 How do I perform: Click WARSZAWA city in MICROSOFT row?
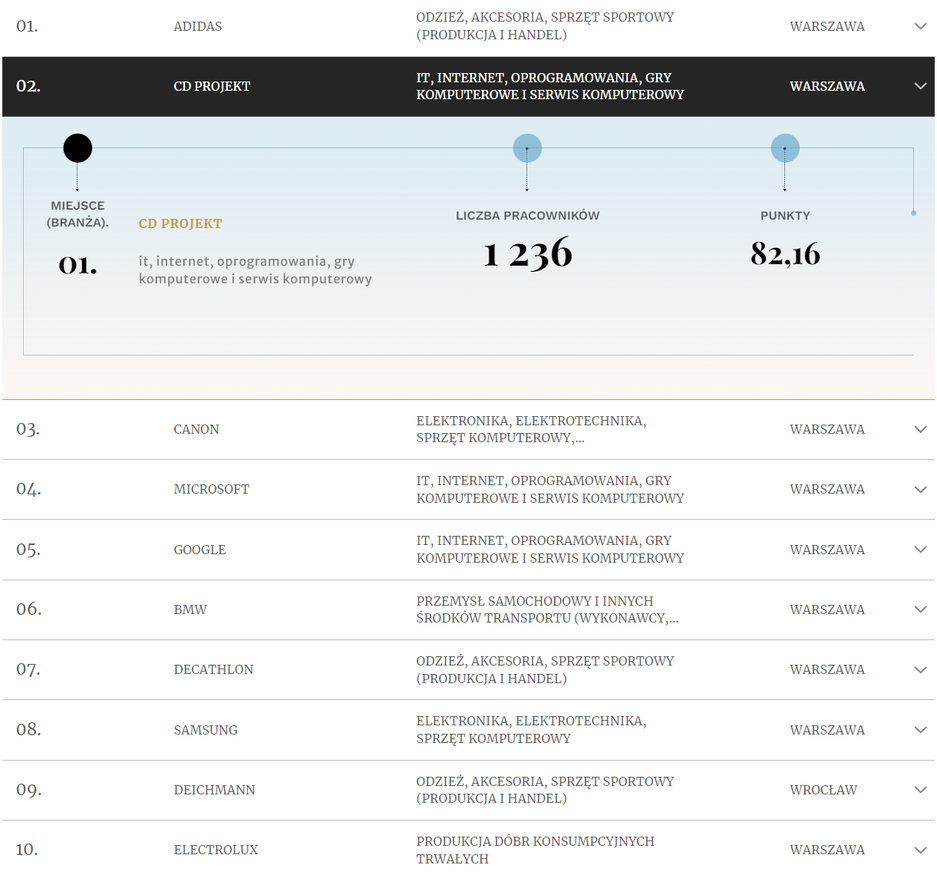[x=827, y=489]
